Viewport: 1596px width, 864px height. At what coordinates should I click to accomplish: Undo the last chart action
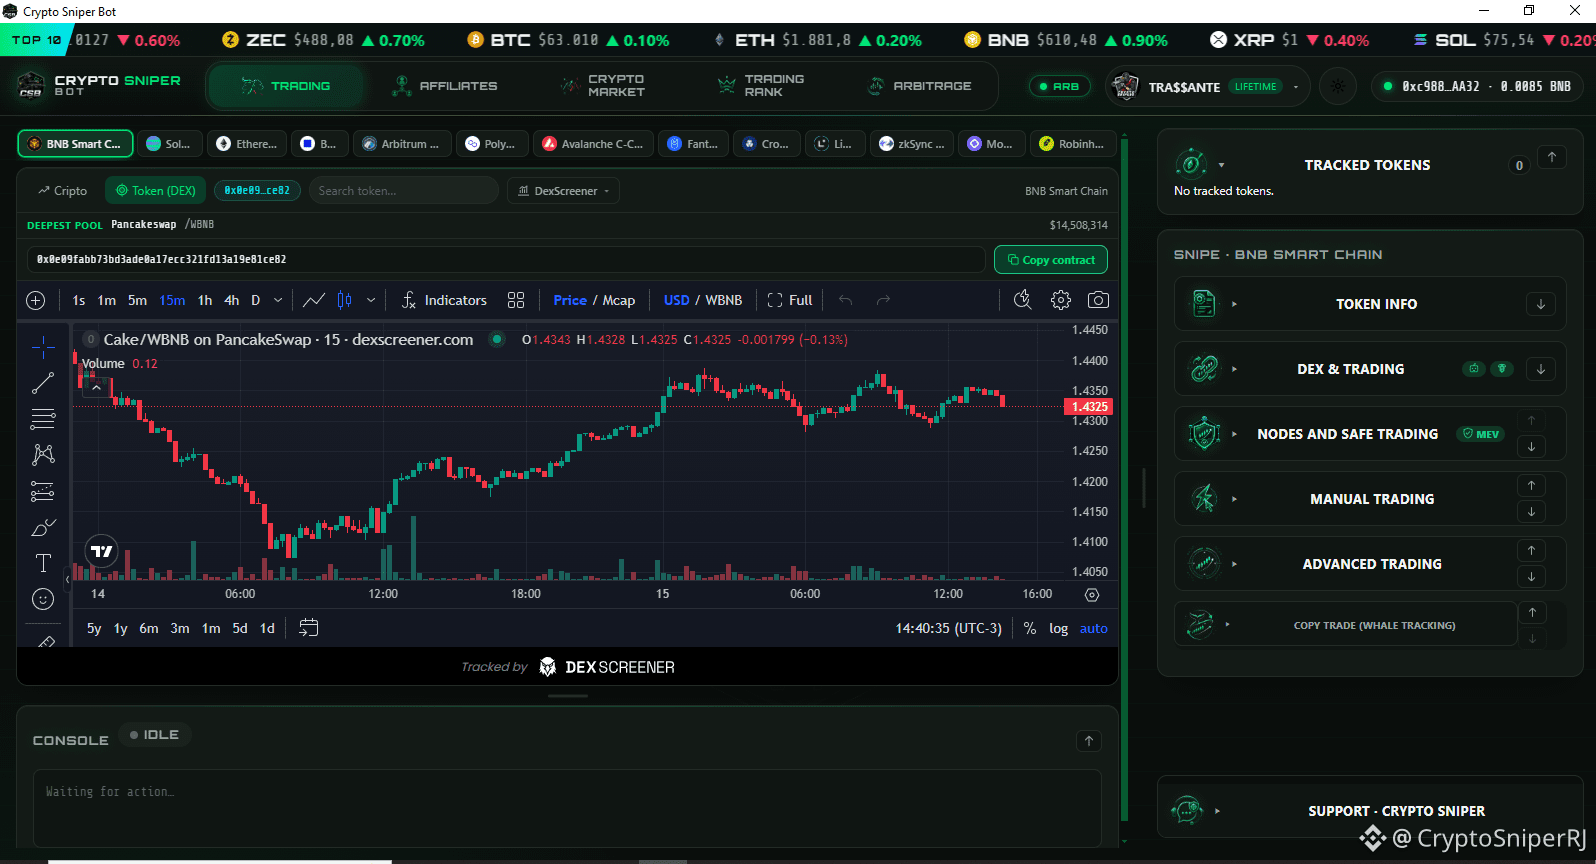(846, 300)
